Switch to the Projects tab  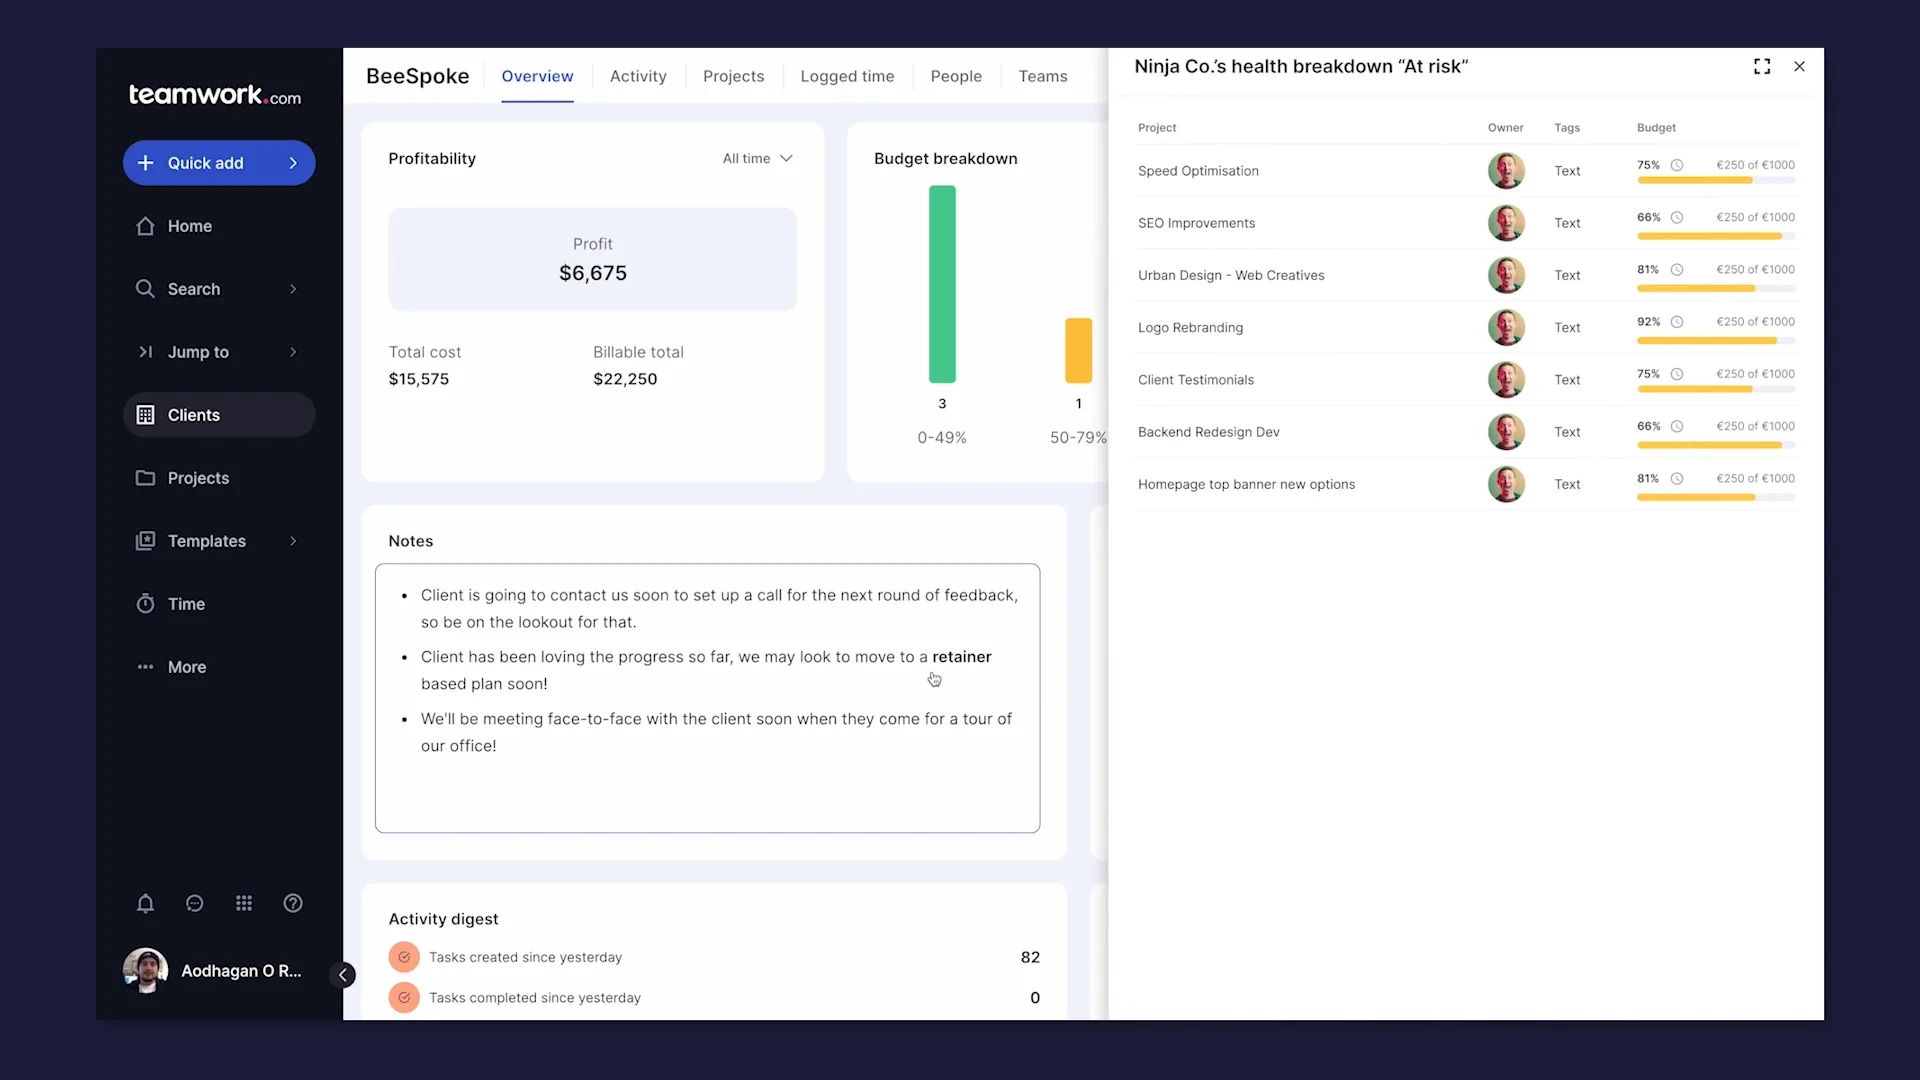tap(733, 75)
